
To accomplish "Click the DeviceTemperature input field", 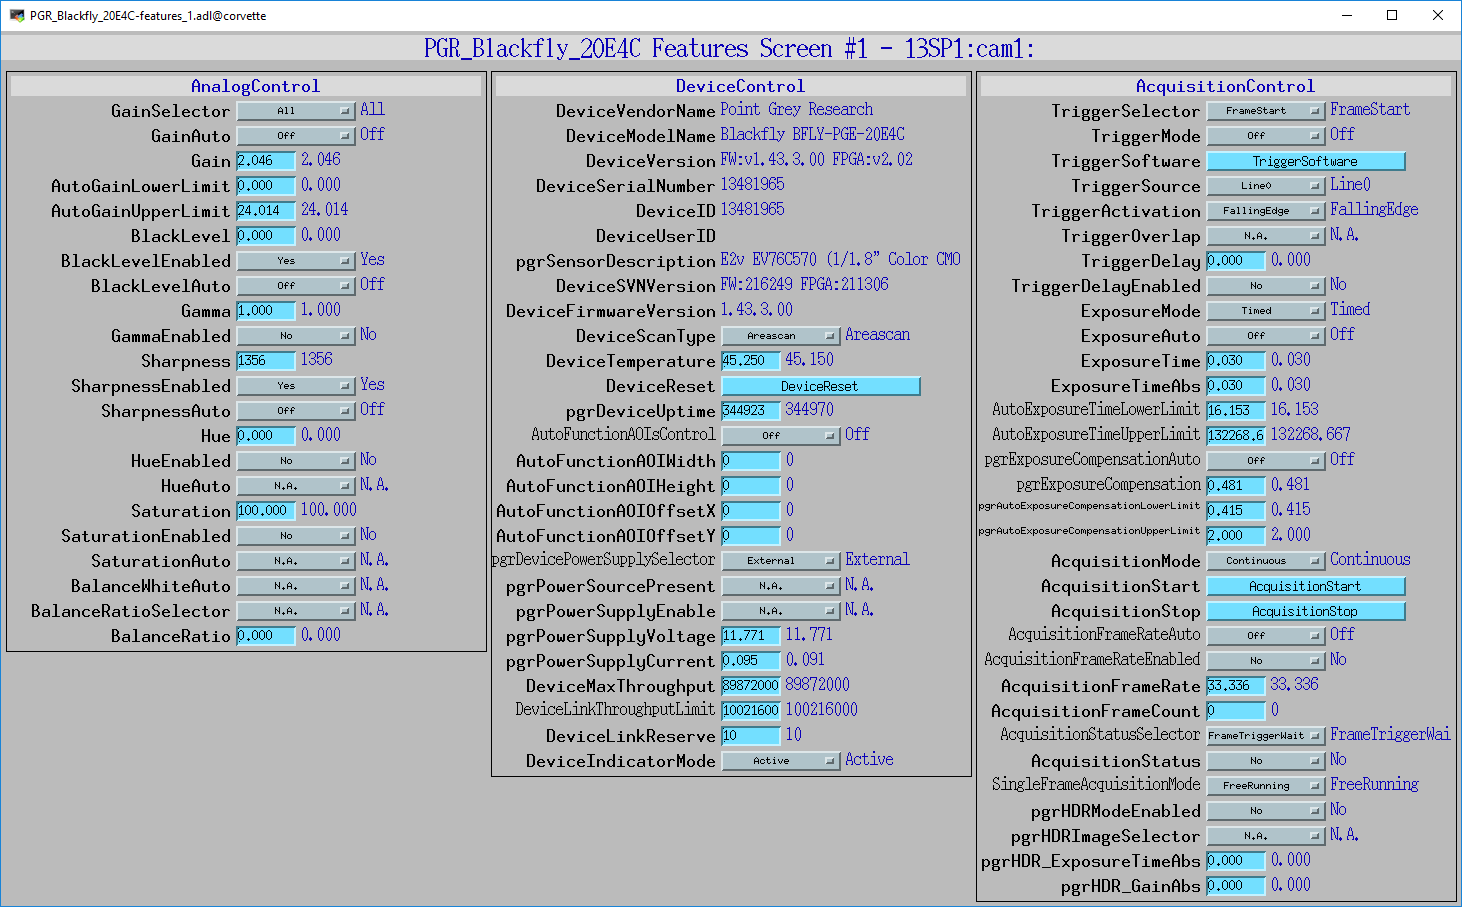I will 751,361.
